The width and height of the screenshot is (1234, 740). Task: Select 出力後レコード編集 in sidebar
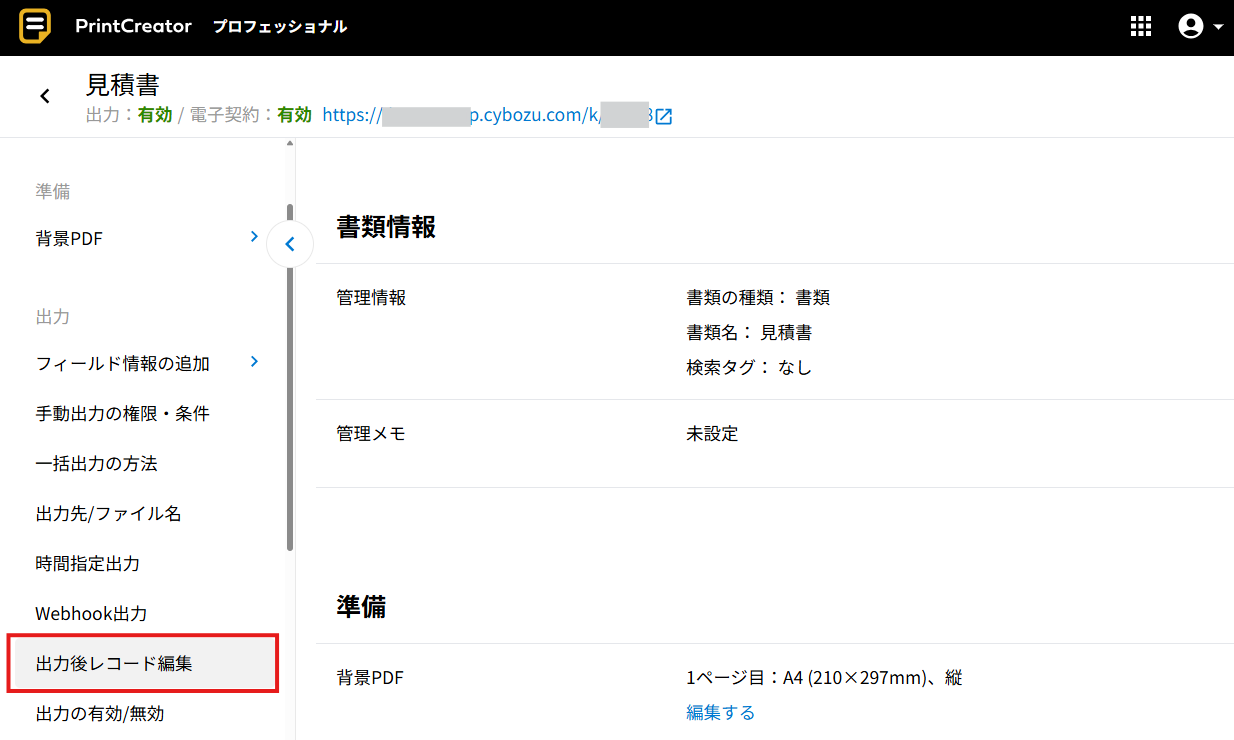pyautogui.click(x=114, y=664)
